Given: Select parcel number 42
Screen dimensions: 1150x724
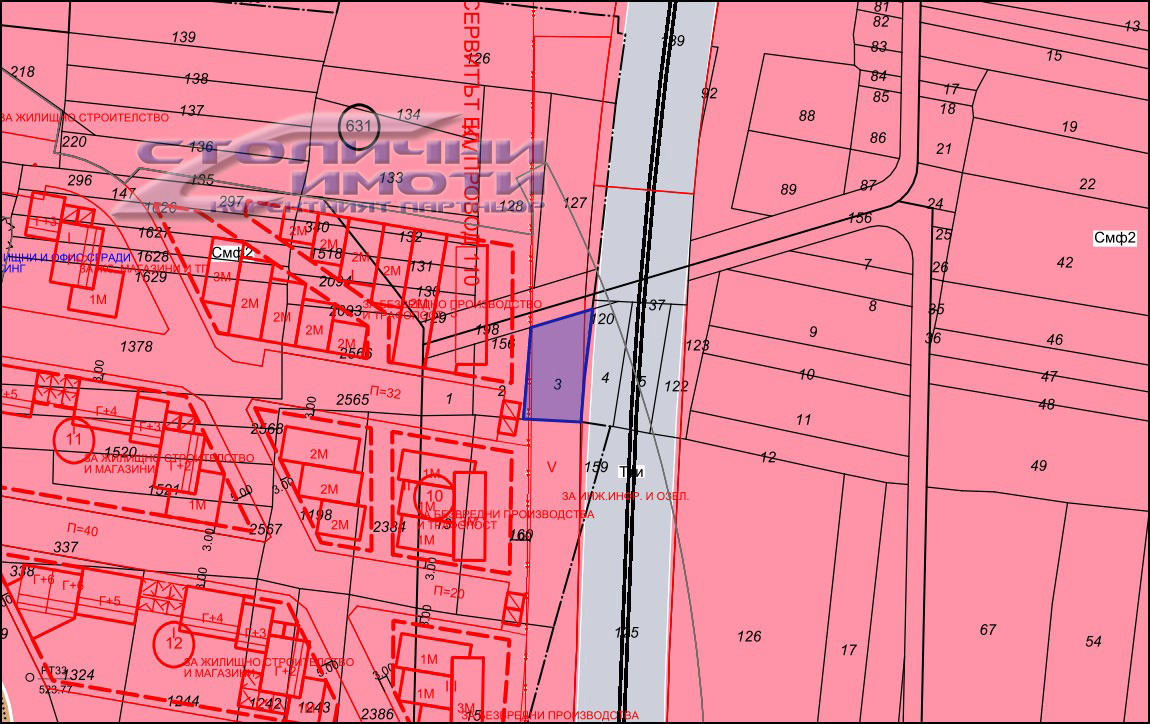Looking at the screenshot, I should (x=1064, y=263).
